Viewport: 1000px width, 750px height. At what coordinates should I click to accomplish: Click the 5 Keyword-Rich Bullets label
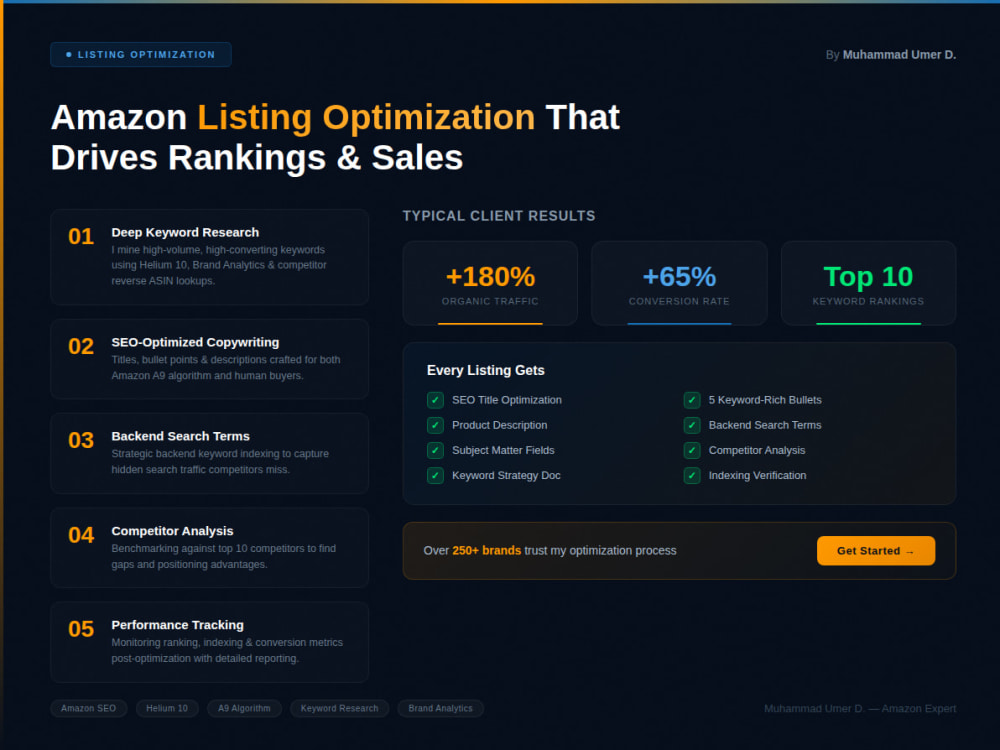pos(765,400)
